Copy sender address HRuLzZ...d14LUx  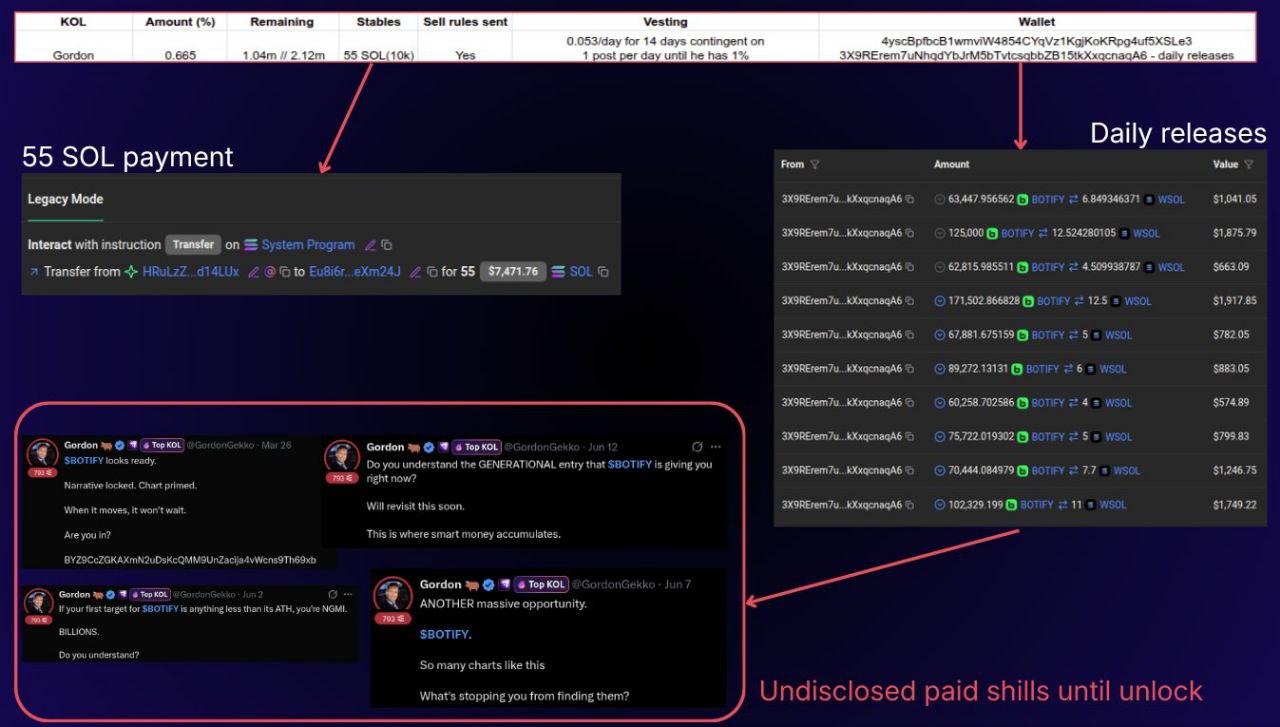tap(284, 272)
